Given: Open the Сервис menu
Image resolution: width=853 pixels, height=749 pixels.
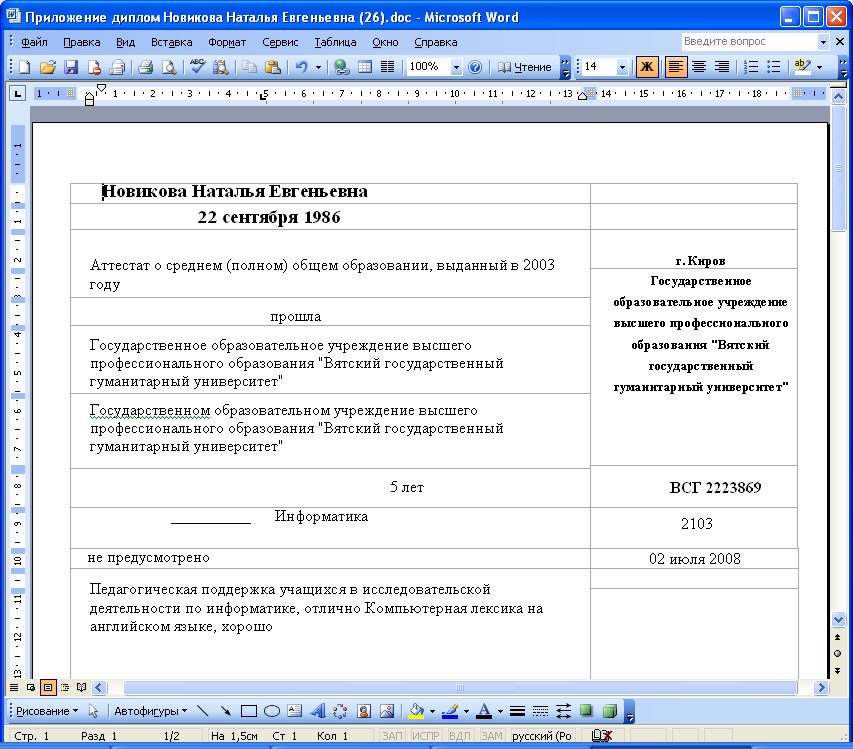Looking at the screenshot, I should tap(280, 42).
